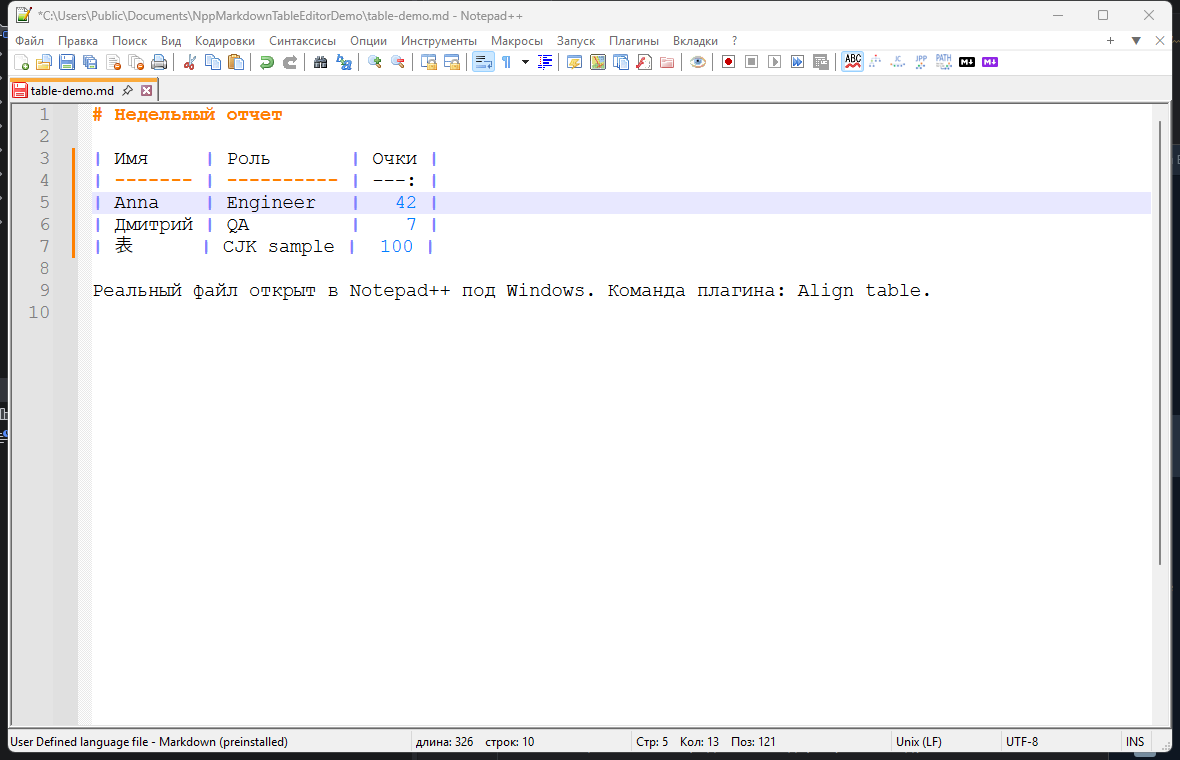Click the Open file folder icon
This screenshot has width=1180, height=760.
pyautogui.click(x=44, y=62)
